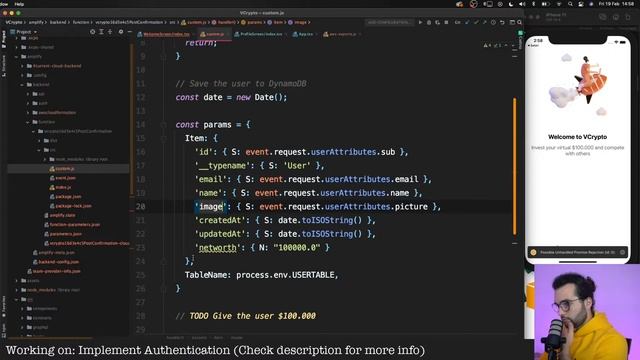Click the Wi-Fi icon in menu bar
Image resolution: width=640 pixels, height=360 pixels.
point(558,4)
